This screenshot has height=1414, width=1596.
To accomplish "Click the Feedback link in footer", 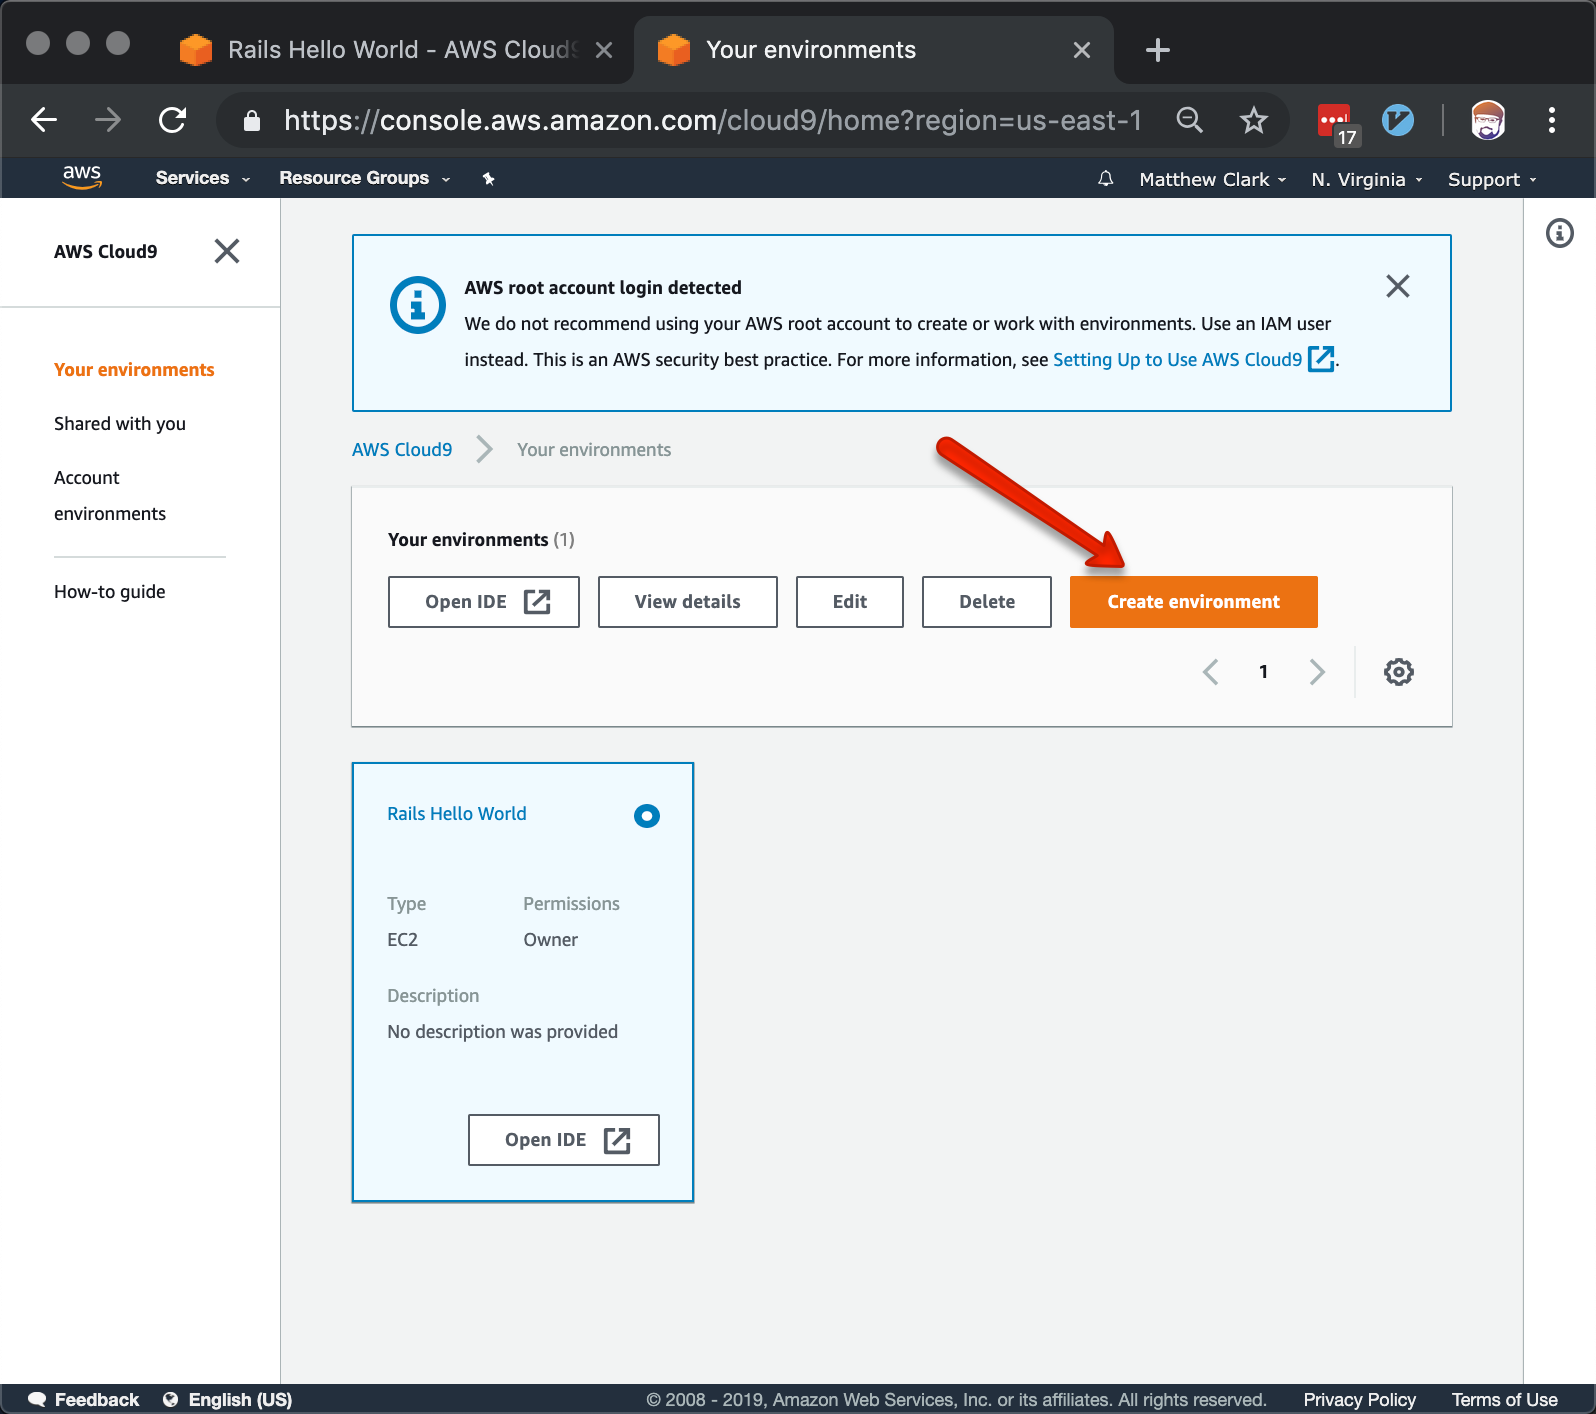I will pyautogui.click(x=84, y=1400).
